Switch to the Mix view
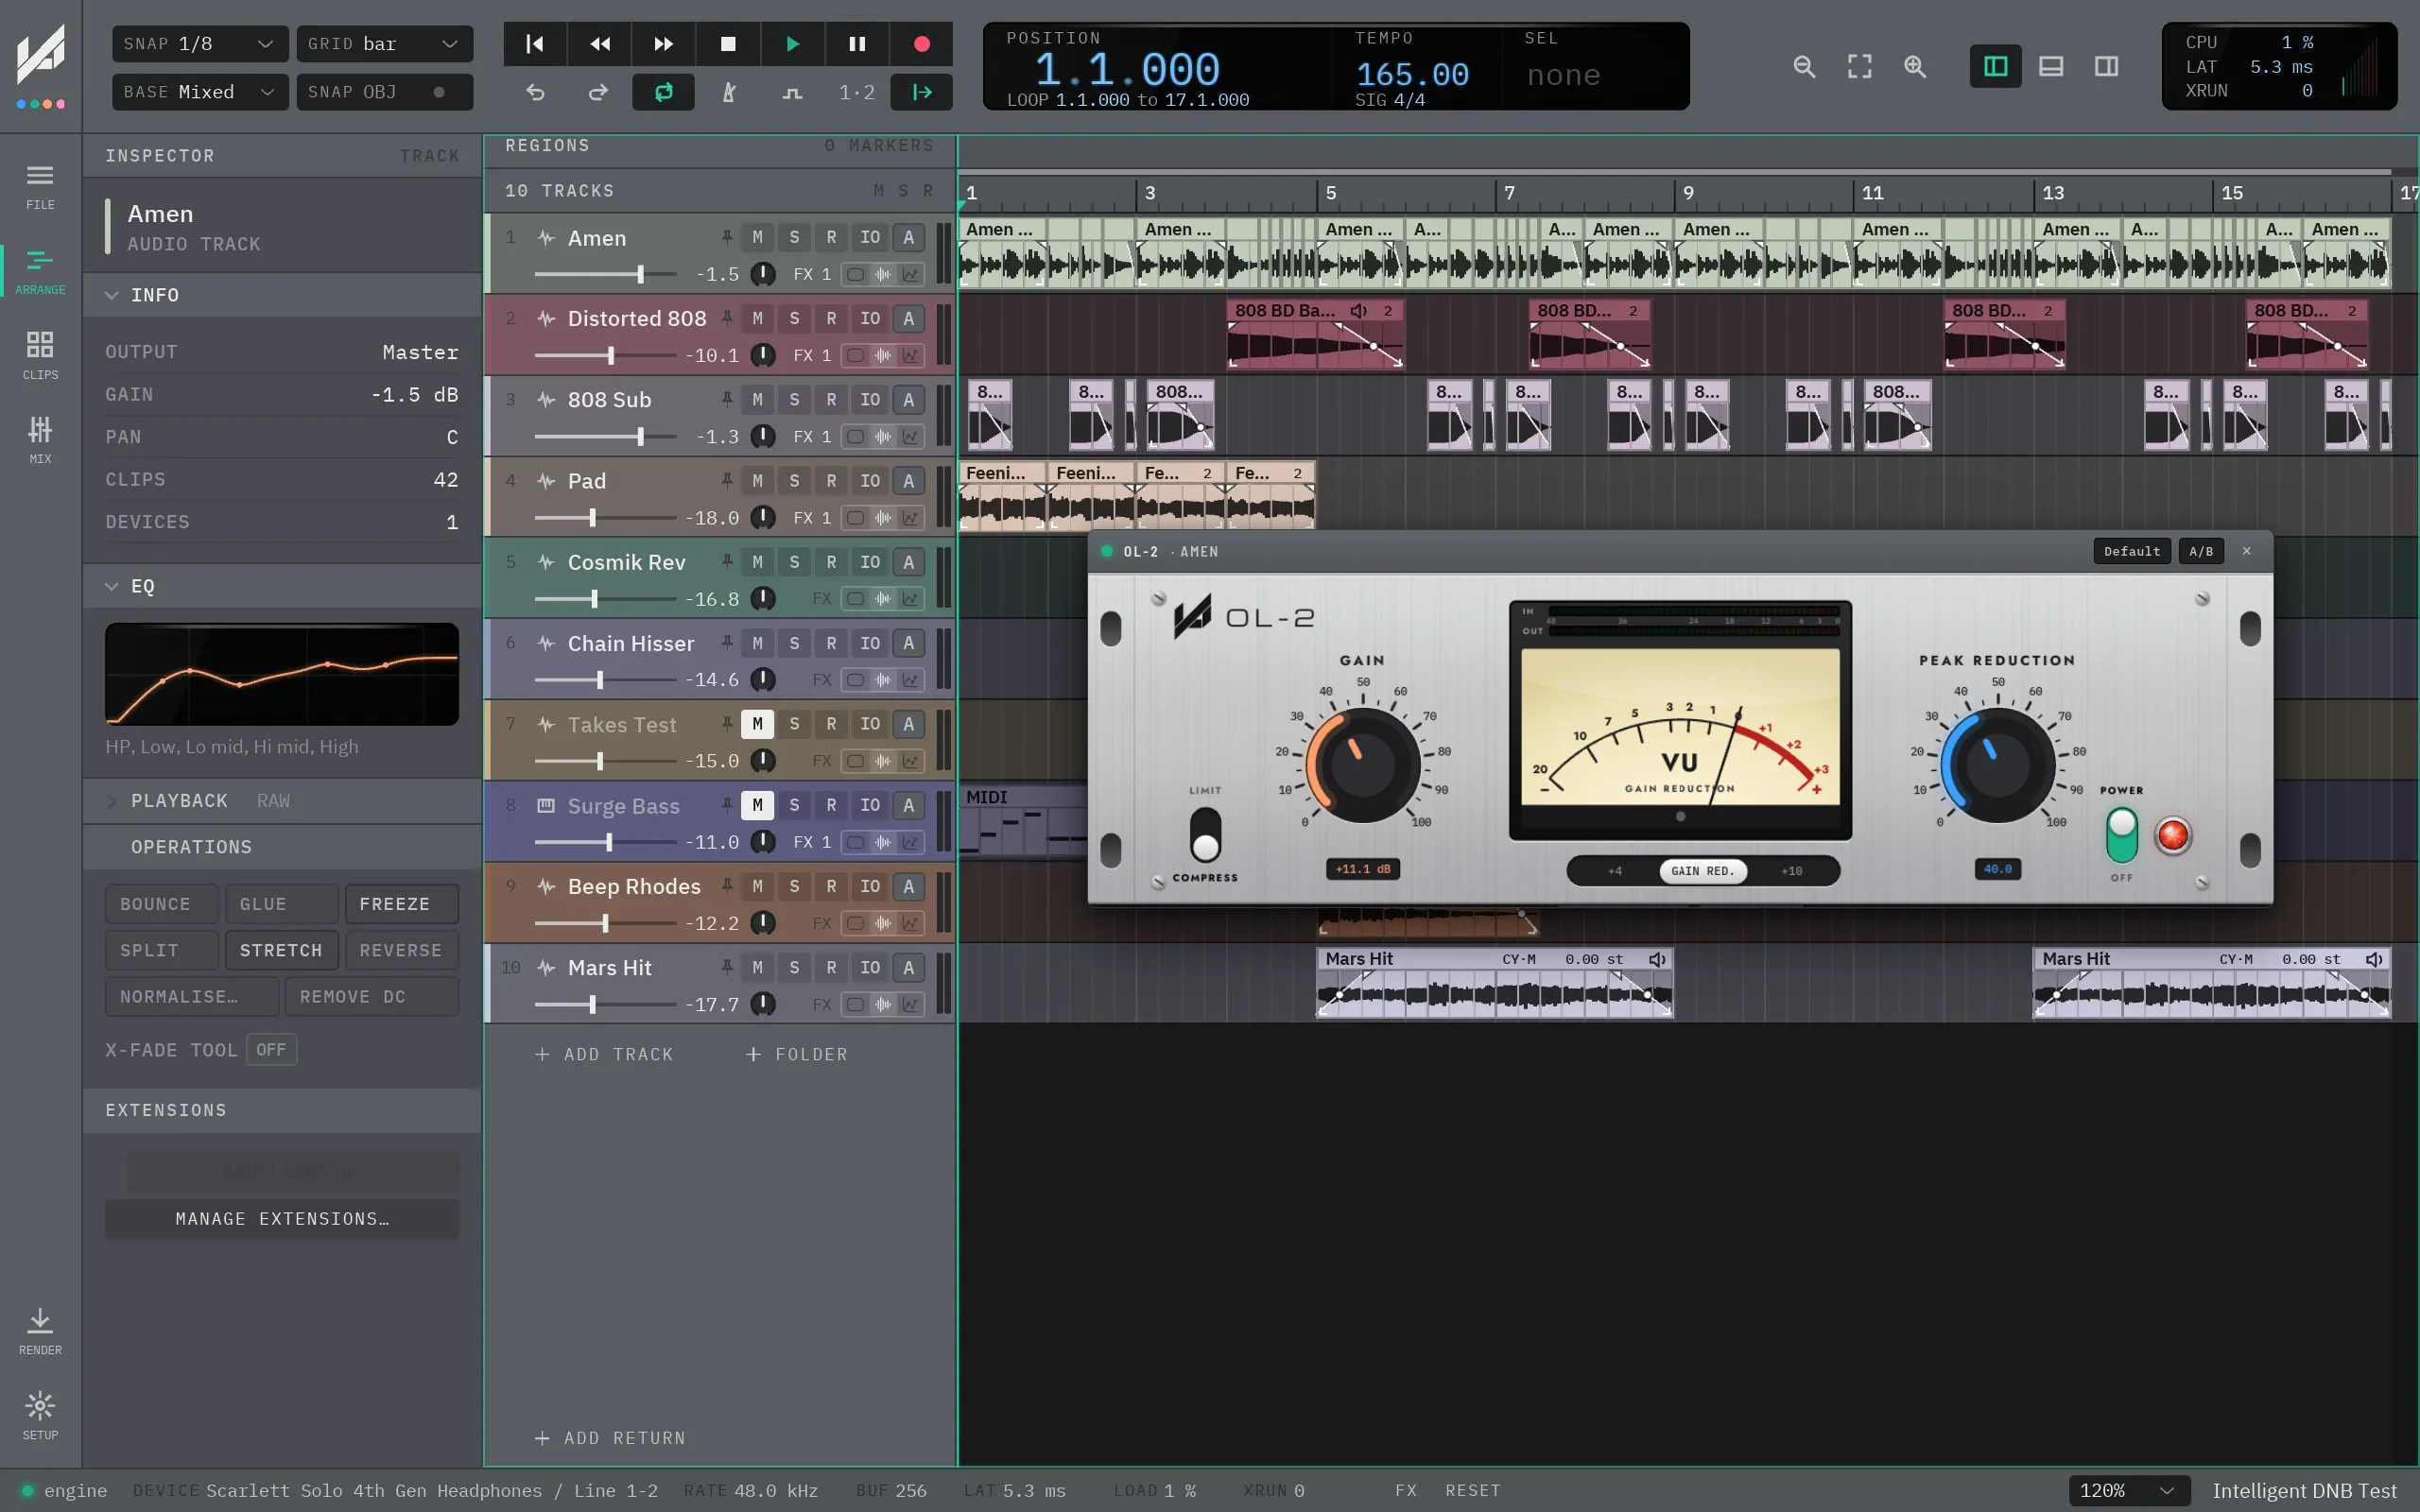 tap(40, 440)
